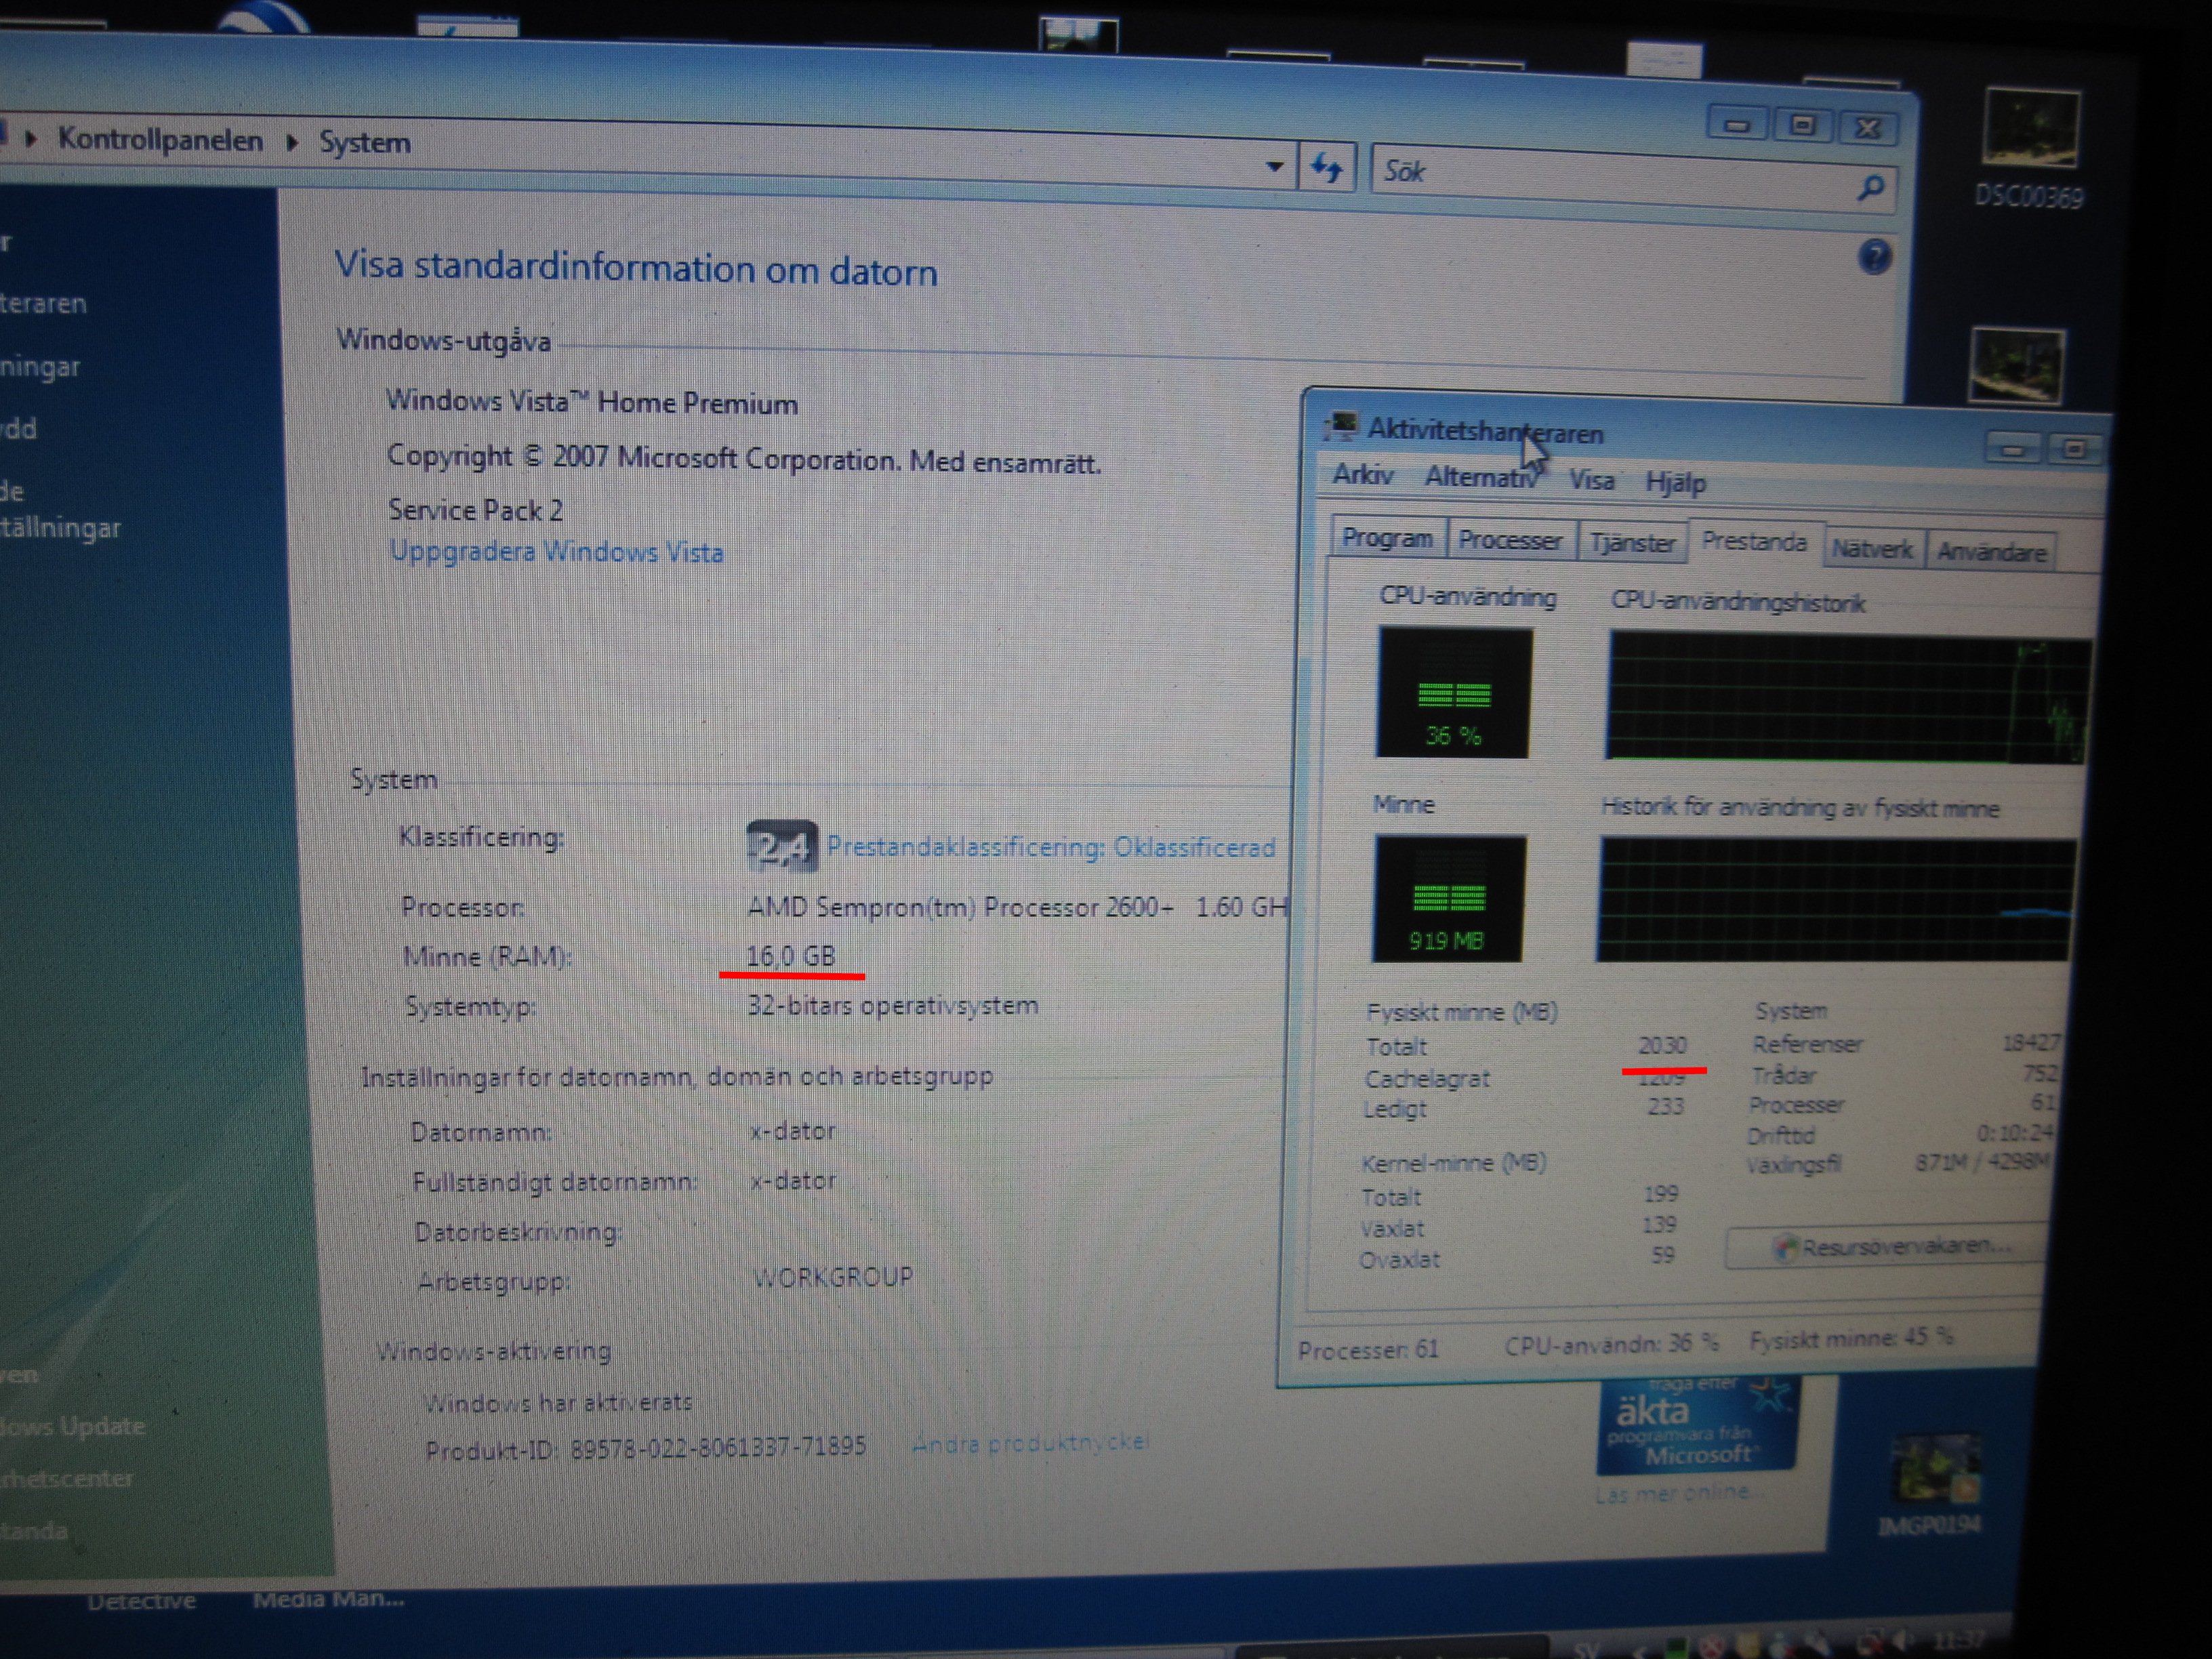Open the Hjälp menu in Aktivitetshanteraren
2212x1659 pixels.
(x=1676, y=483)
